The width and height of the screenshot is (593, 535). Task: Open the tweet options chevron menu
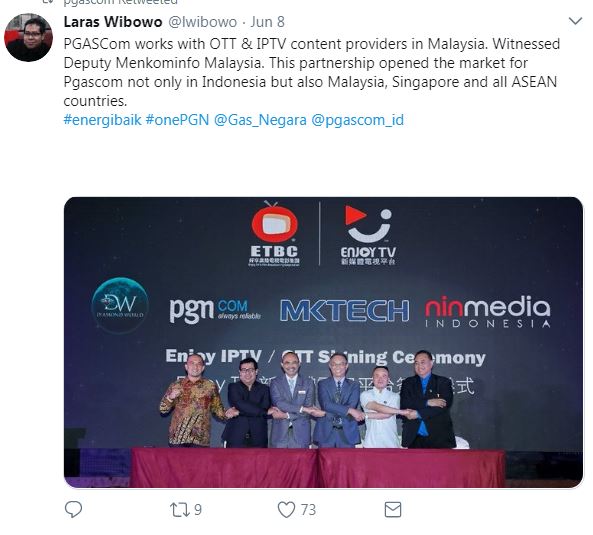point(575,21)
